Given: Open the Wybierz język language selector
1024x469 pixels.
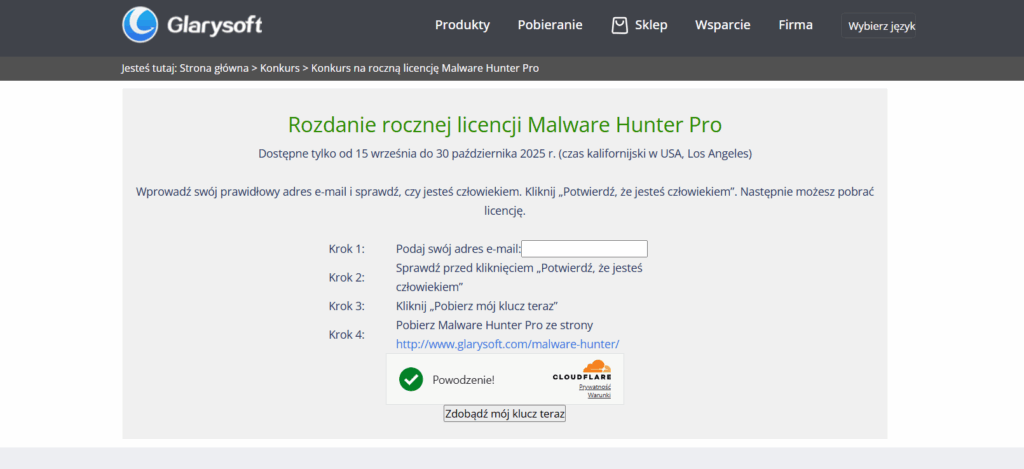Looking at the screenshot, I should 881,26.
